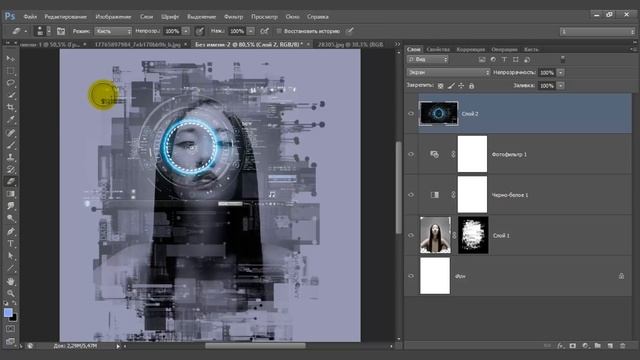Create new adjustment layer icon
This screenshot has width=640, height=360.
click(585, 346)
